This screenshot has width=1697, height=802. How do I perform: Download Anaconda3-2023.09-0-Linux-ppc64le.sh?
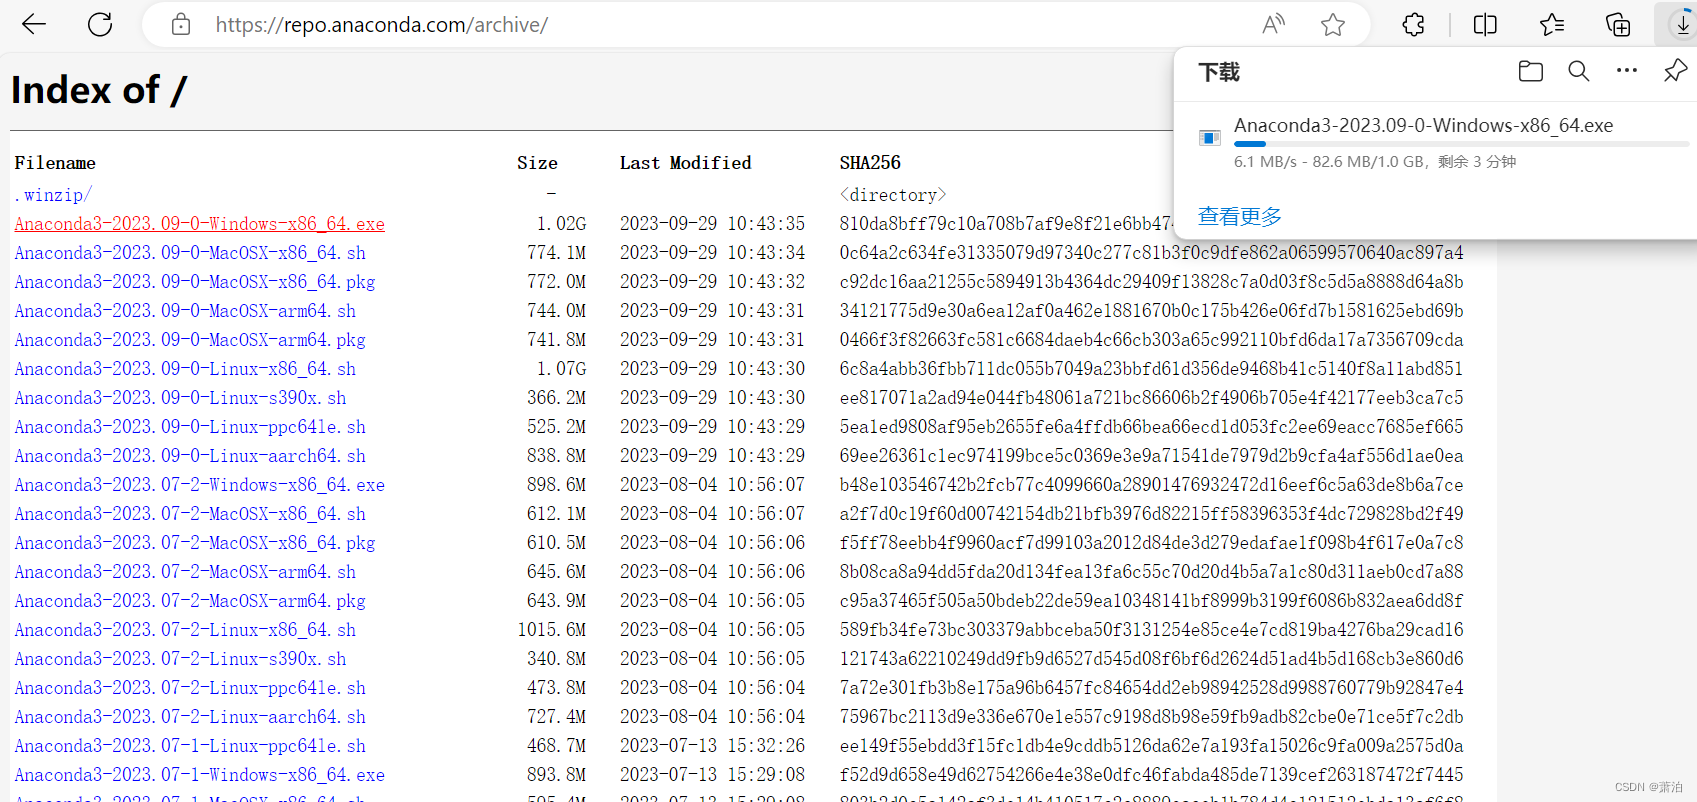coord(190,427)
